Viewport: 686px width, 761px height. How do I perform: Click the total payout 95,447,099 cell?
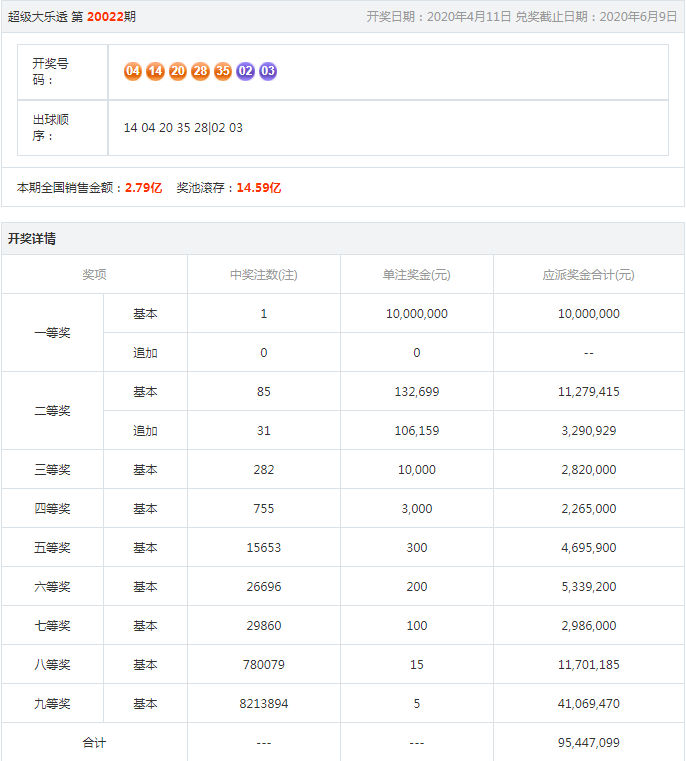588,743
